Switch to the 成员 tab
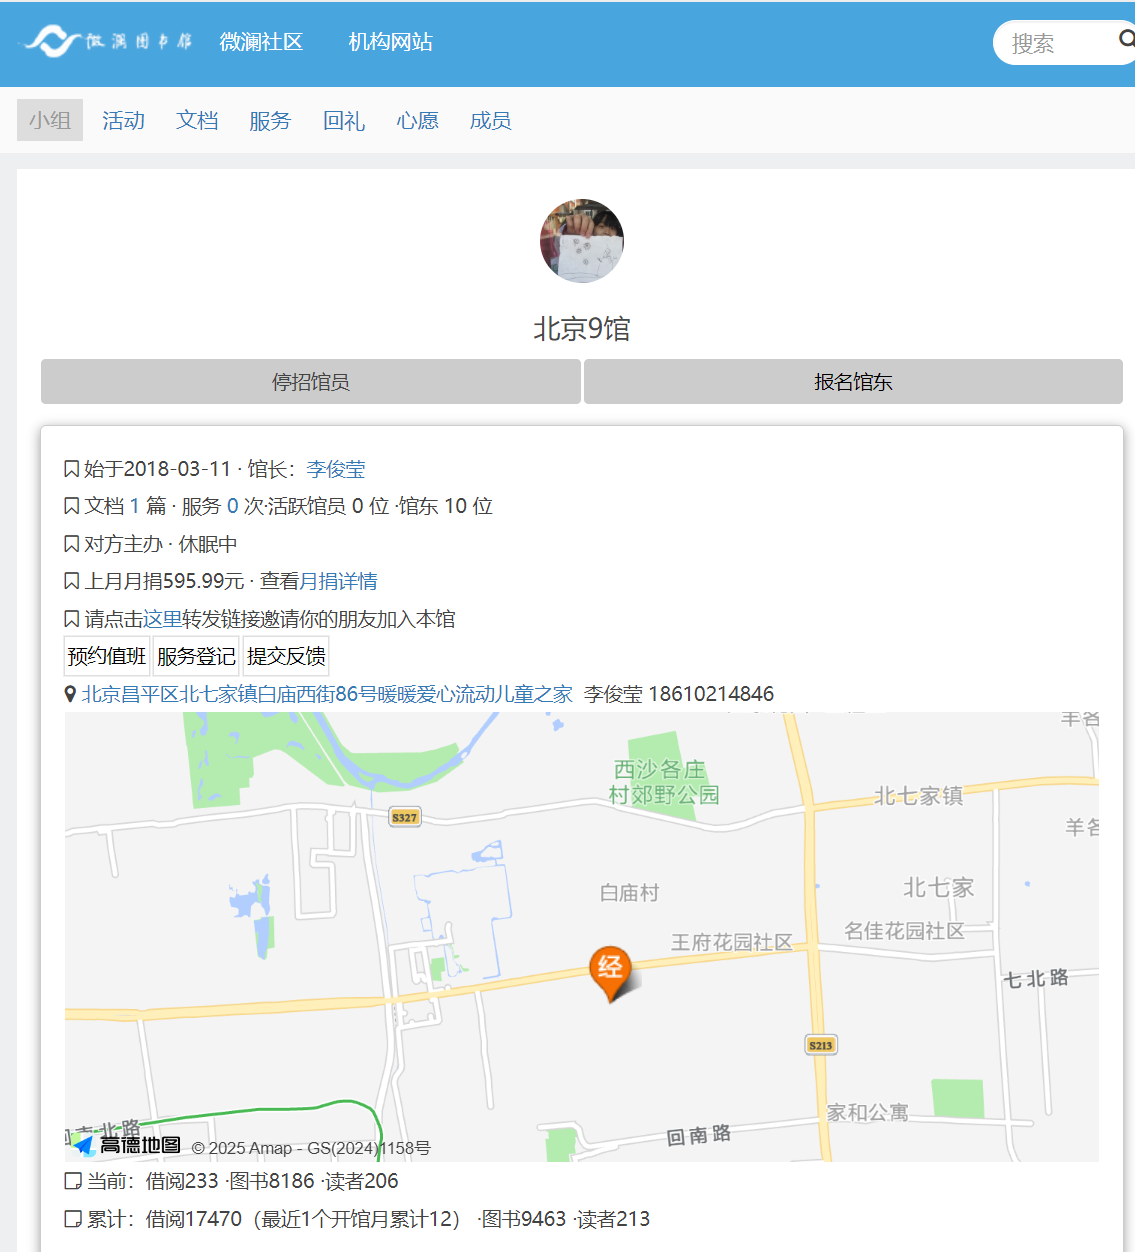This screenshot has height=1252, width=1135. pos(490,121)
